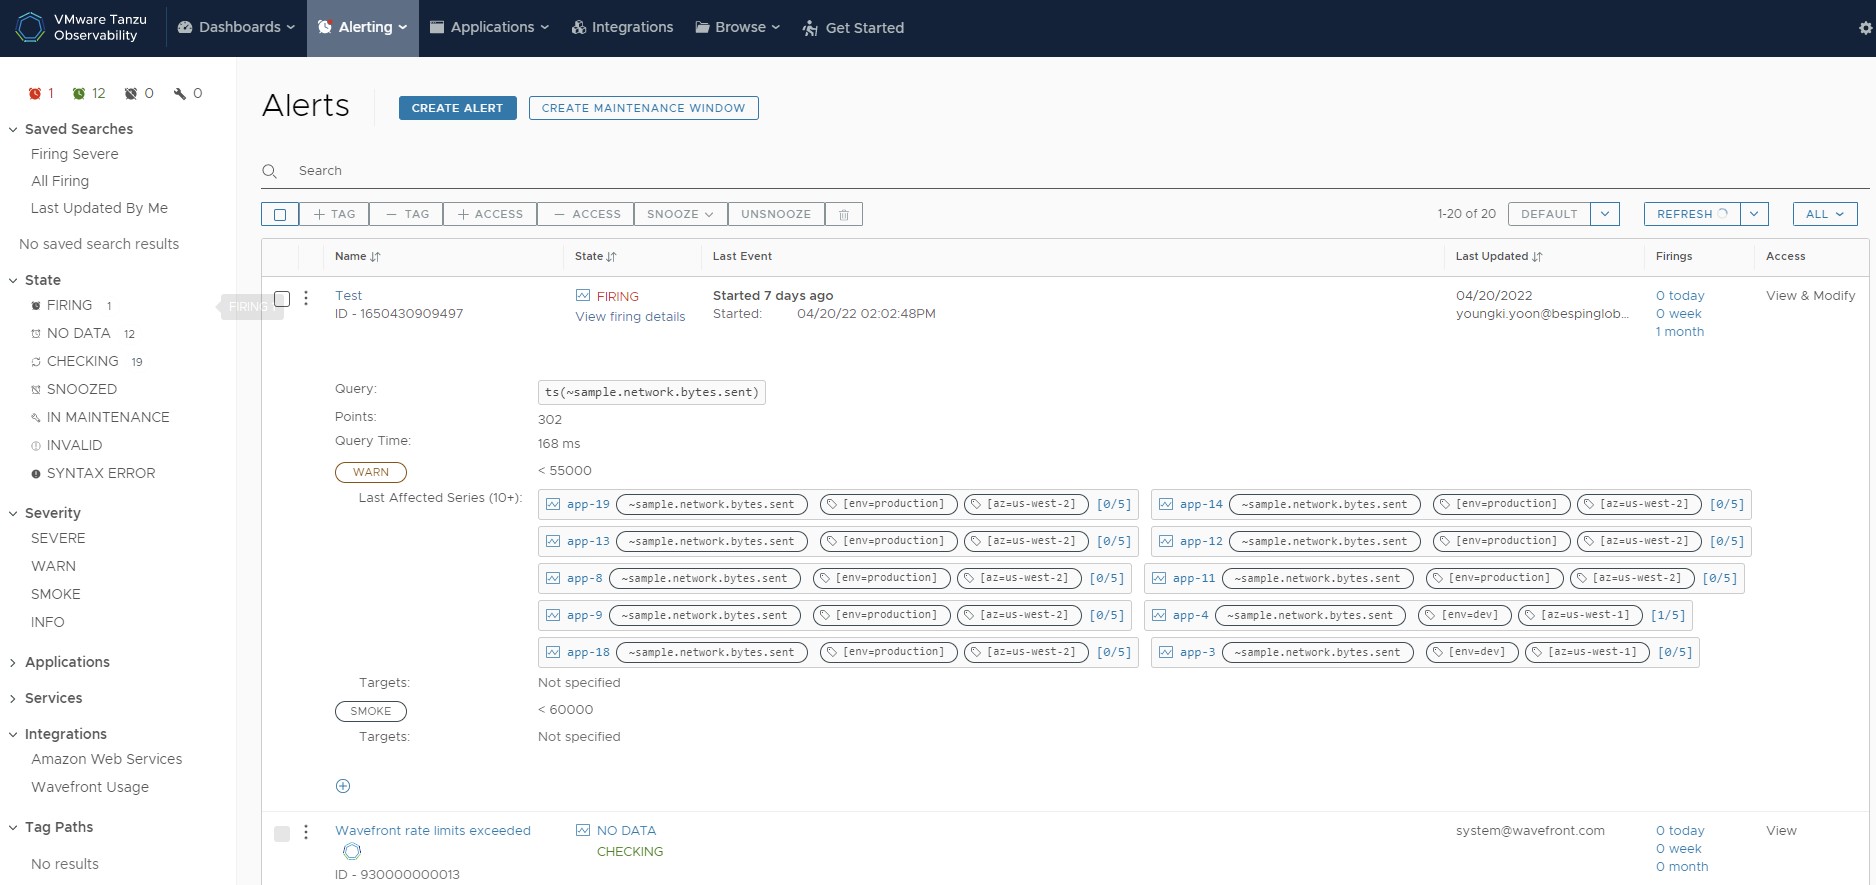Click the circular plus icon below Targets

[343, 786]
